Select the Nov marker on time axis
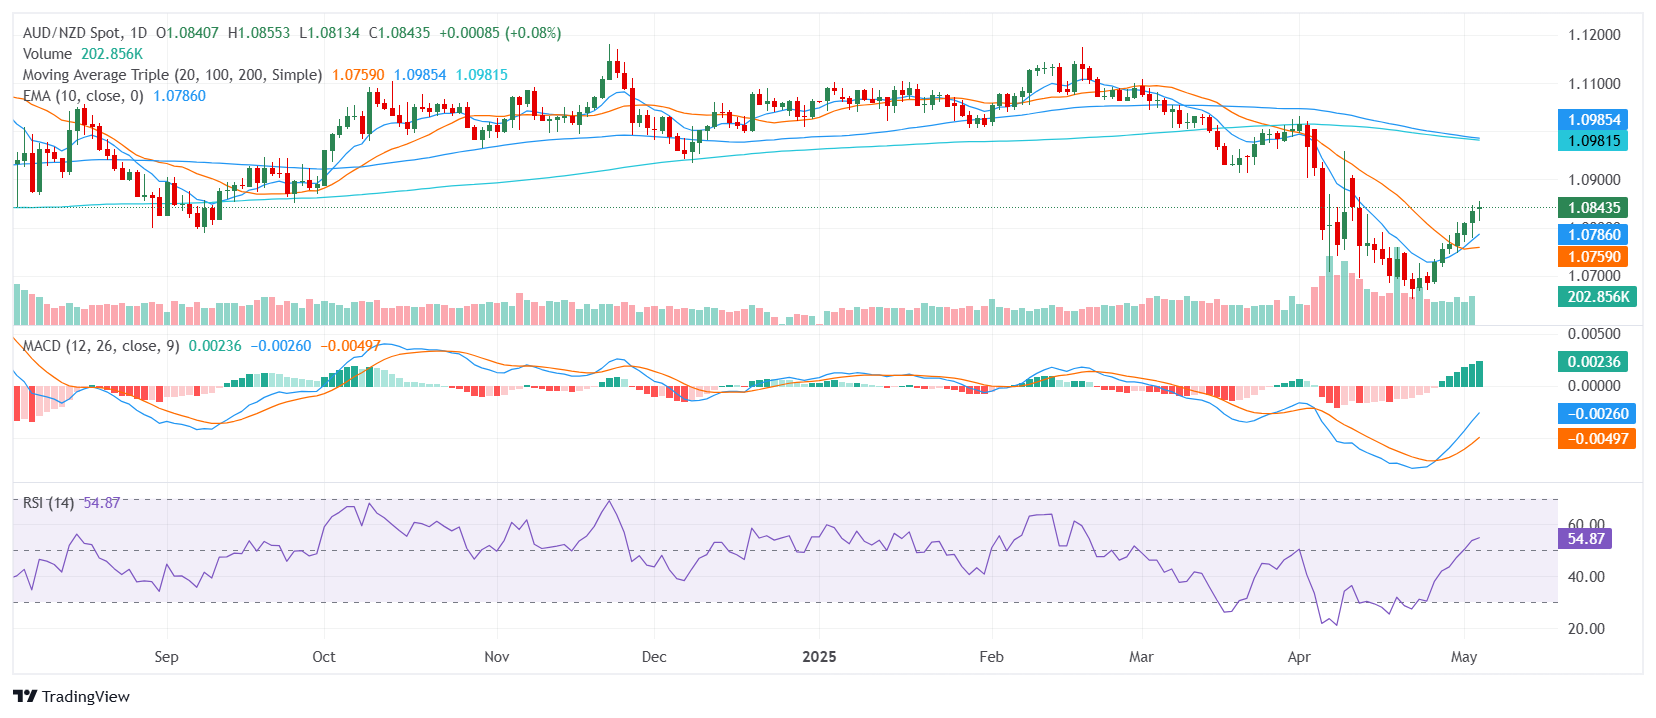Image resolution: width=1656 pixels, height=718 pixels. (496, 657)
